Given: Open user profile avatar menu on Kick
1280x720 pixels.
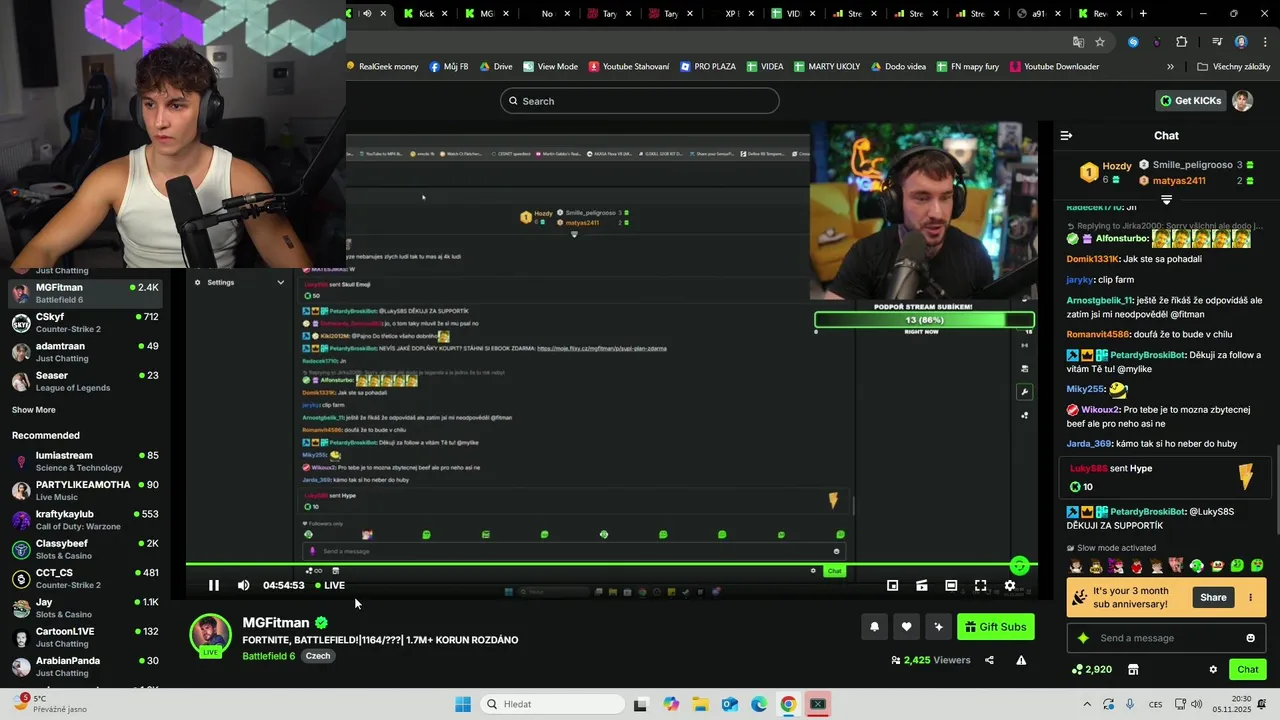Looking at the screenshot, I should coord(1242,101).
